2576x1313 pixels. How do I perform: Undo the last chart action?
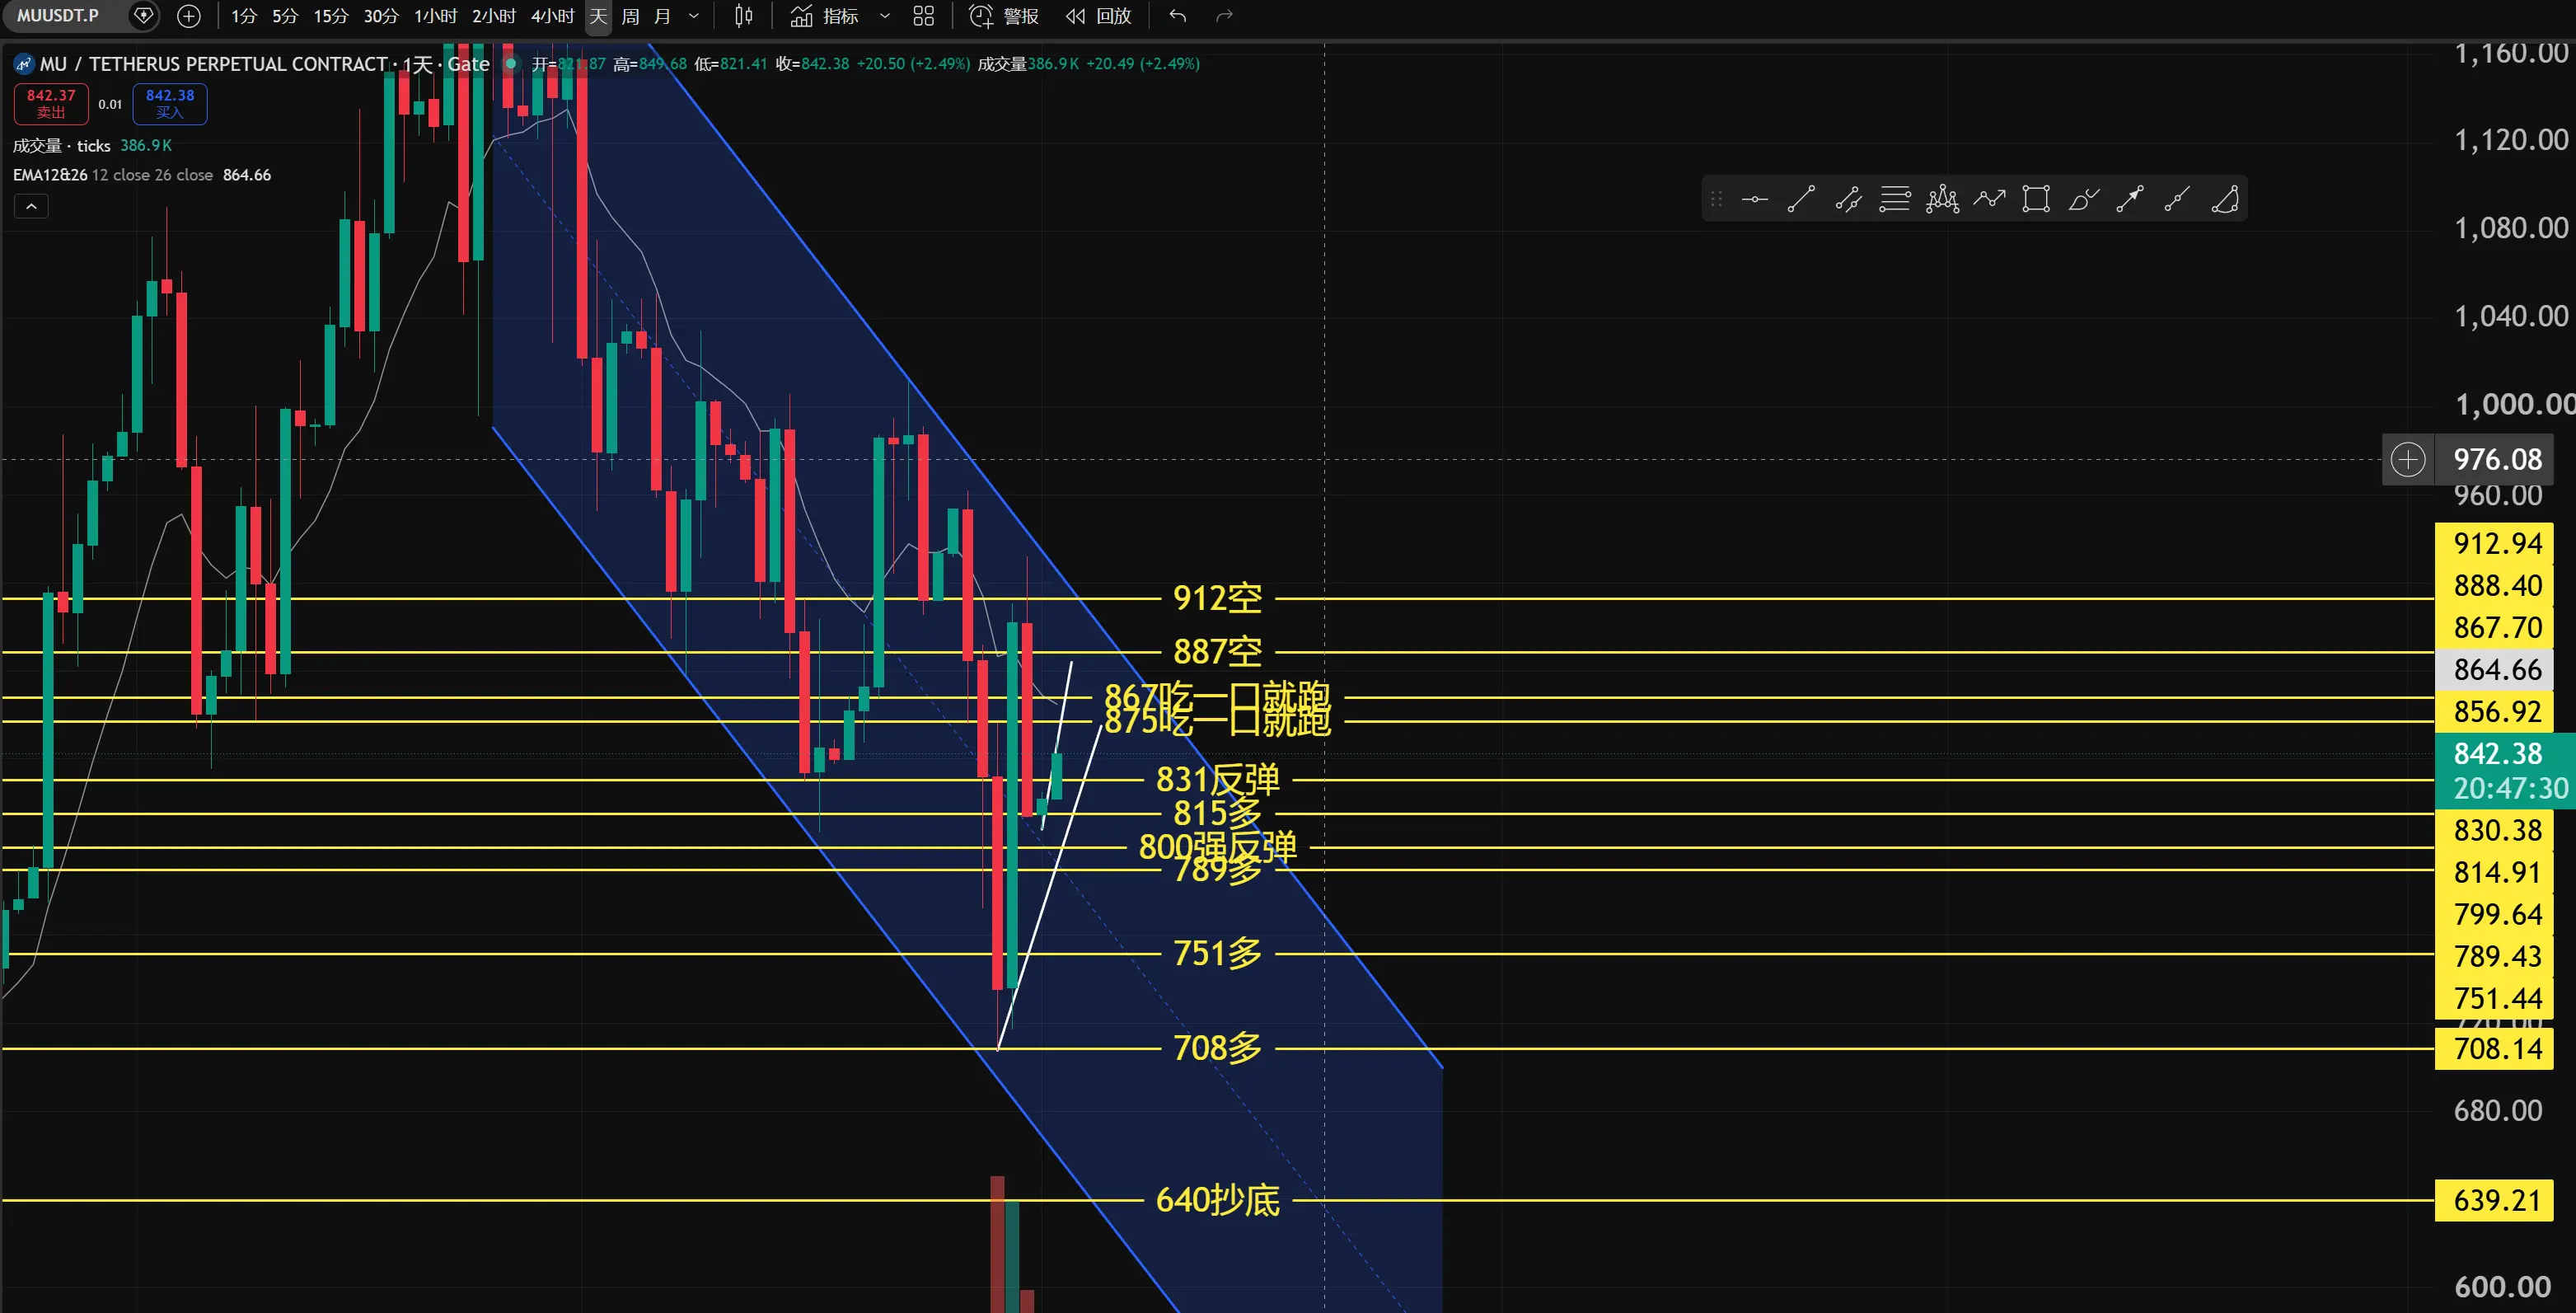pos(1178,16)
